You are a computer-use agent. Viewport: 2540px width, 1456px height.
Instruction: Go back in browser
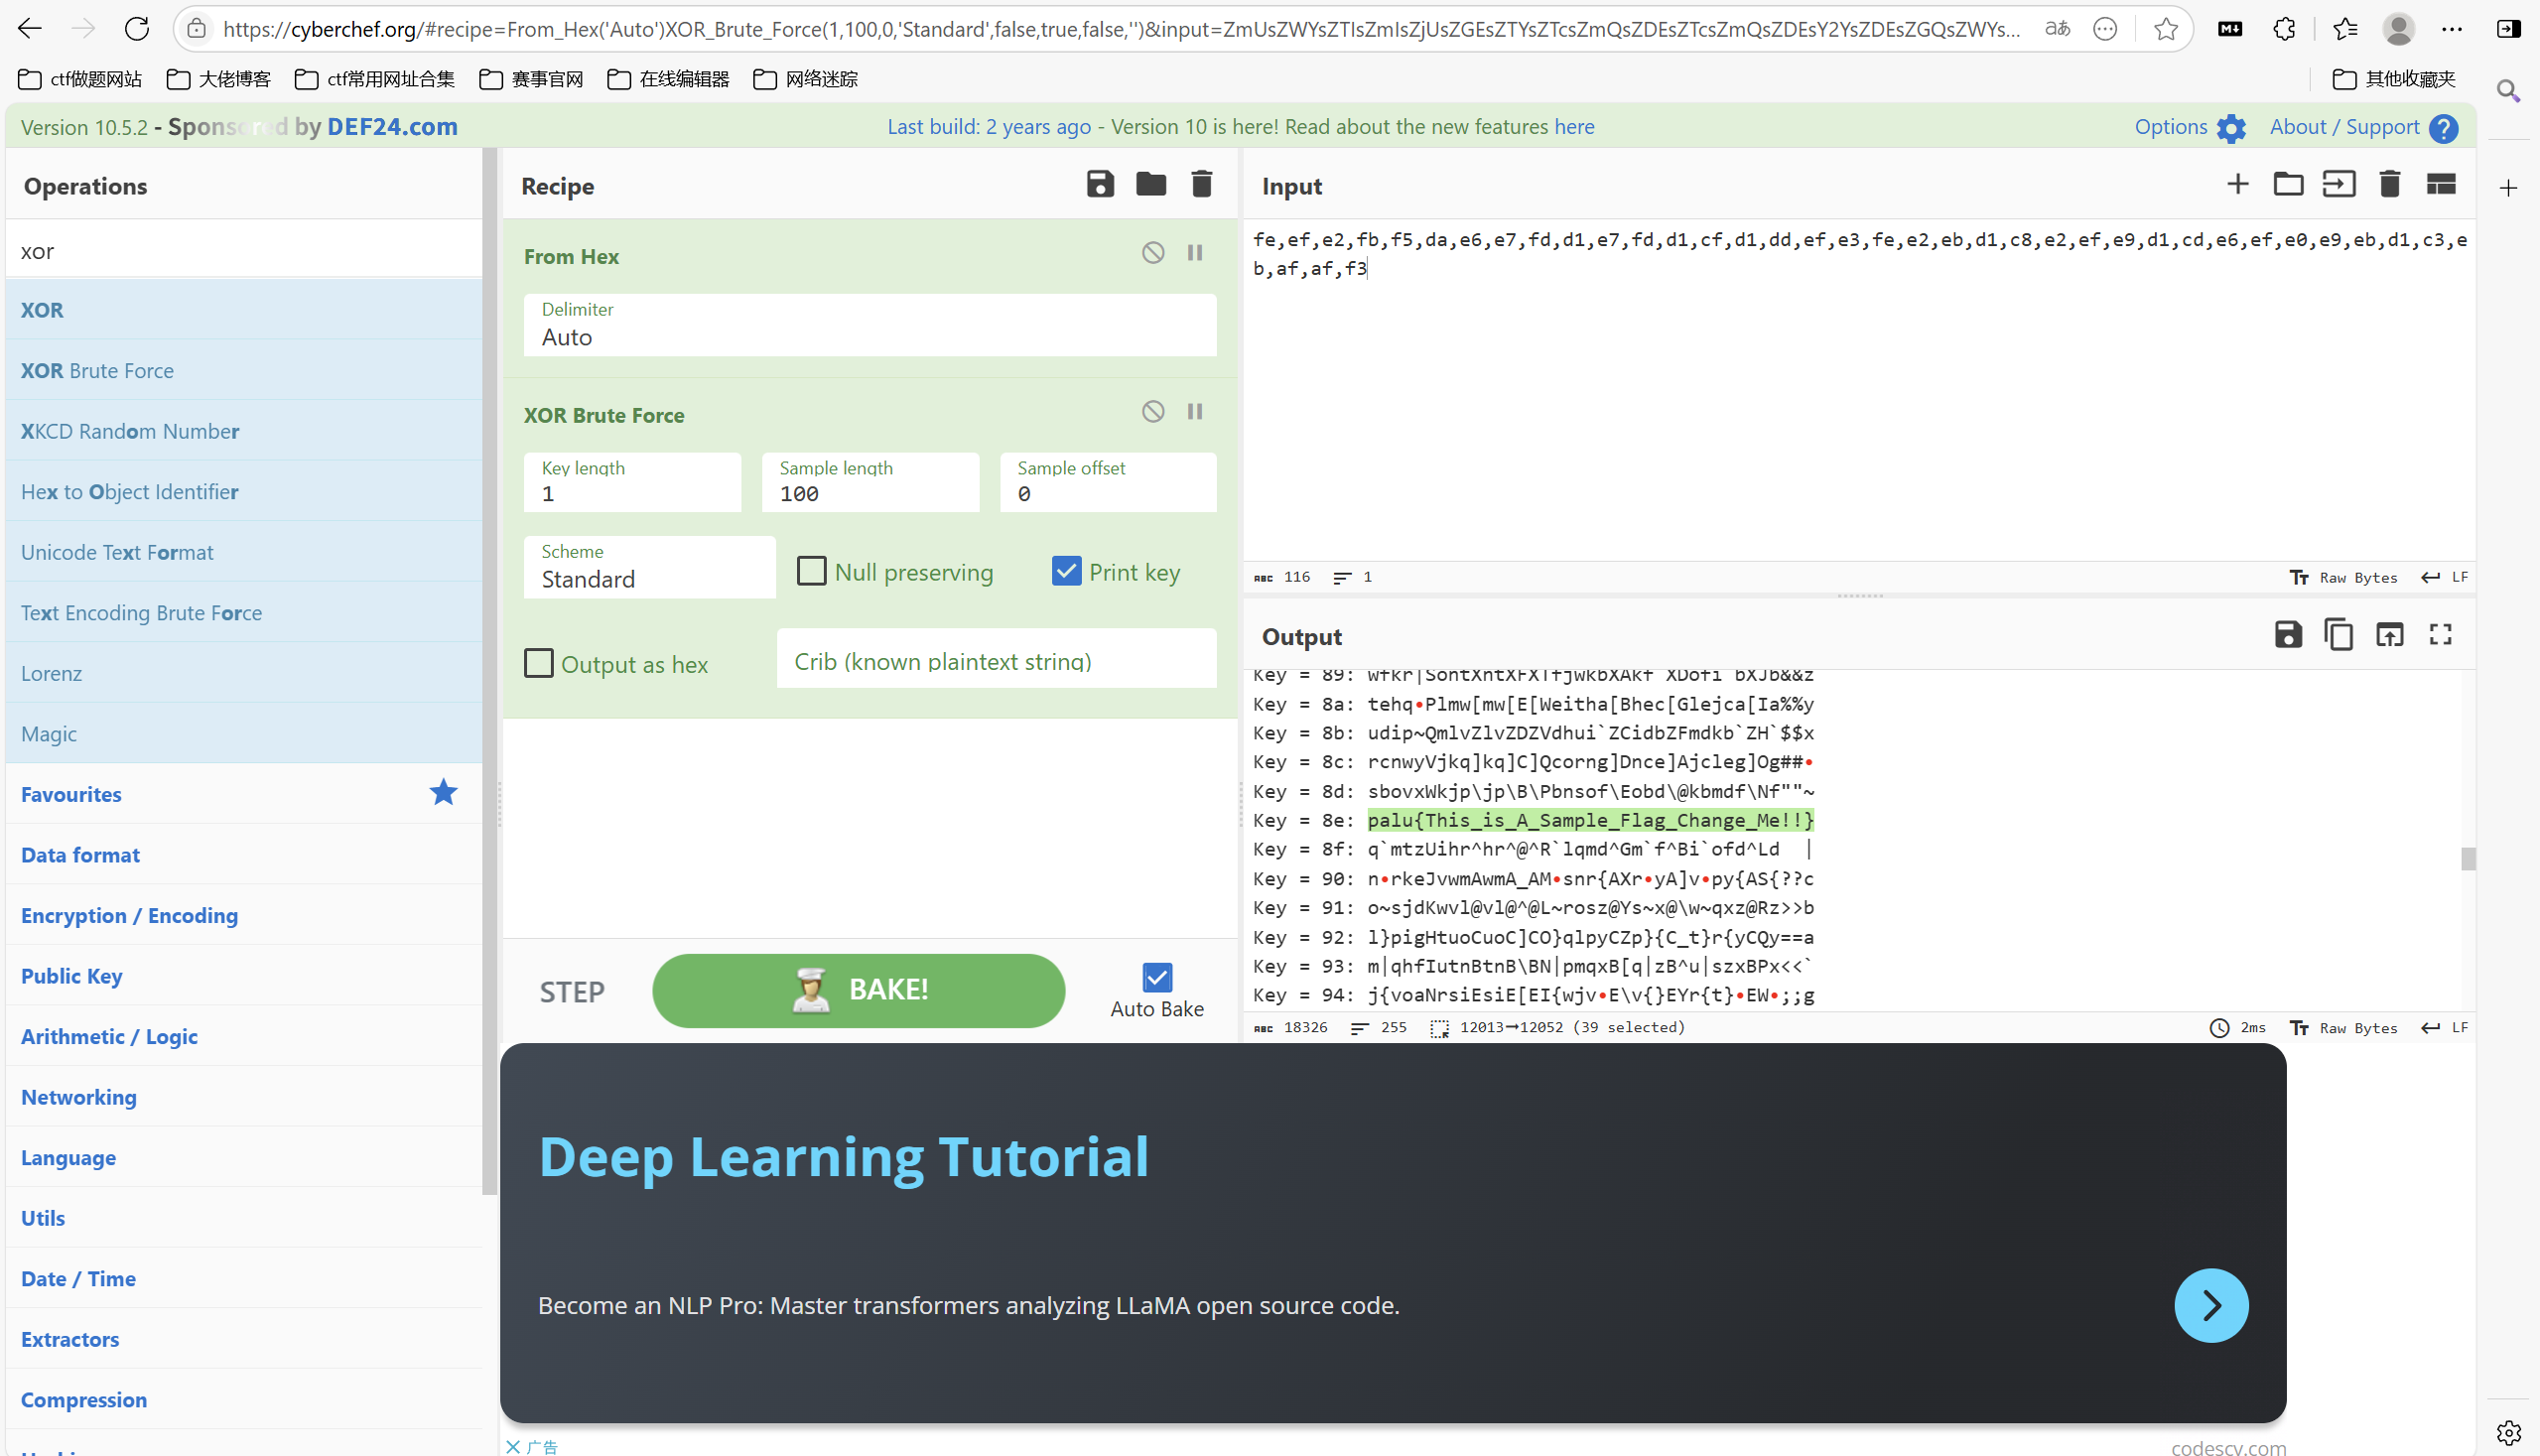tap(30, 29)
